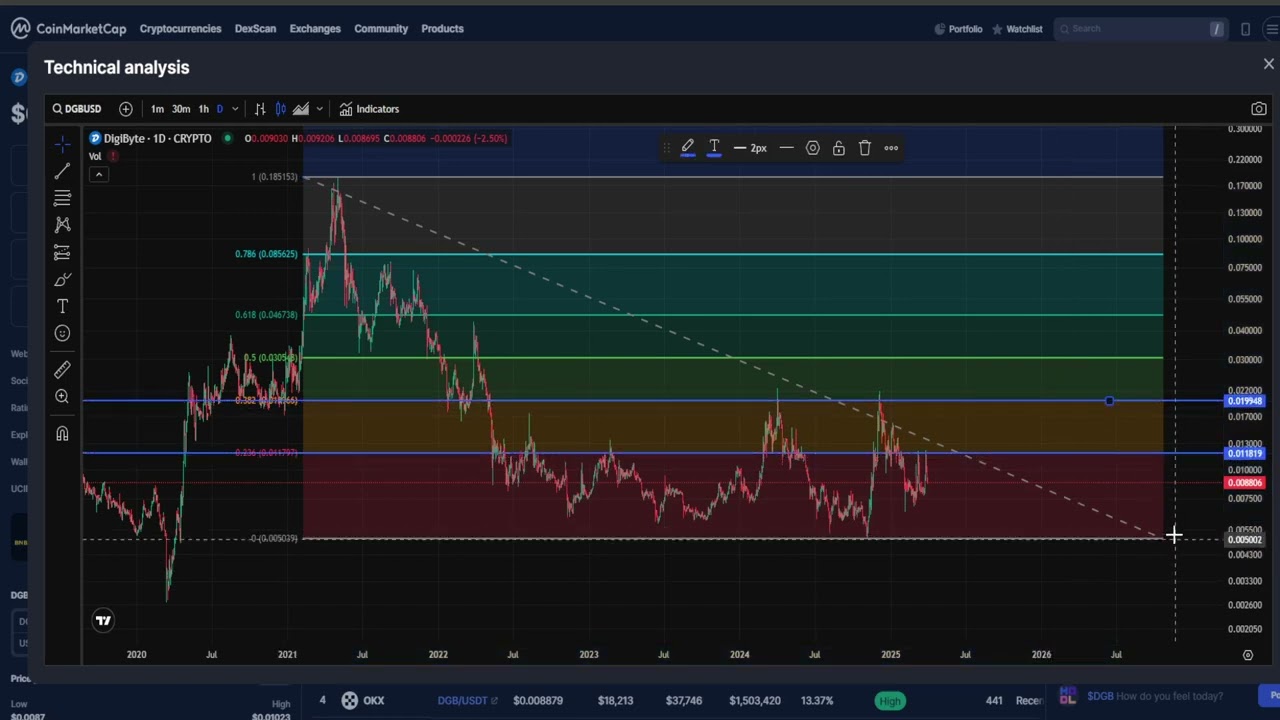Switch to 1h timeframe
The image size is (1280, 720).
click(203, 109)
